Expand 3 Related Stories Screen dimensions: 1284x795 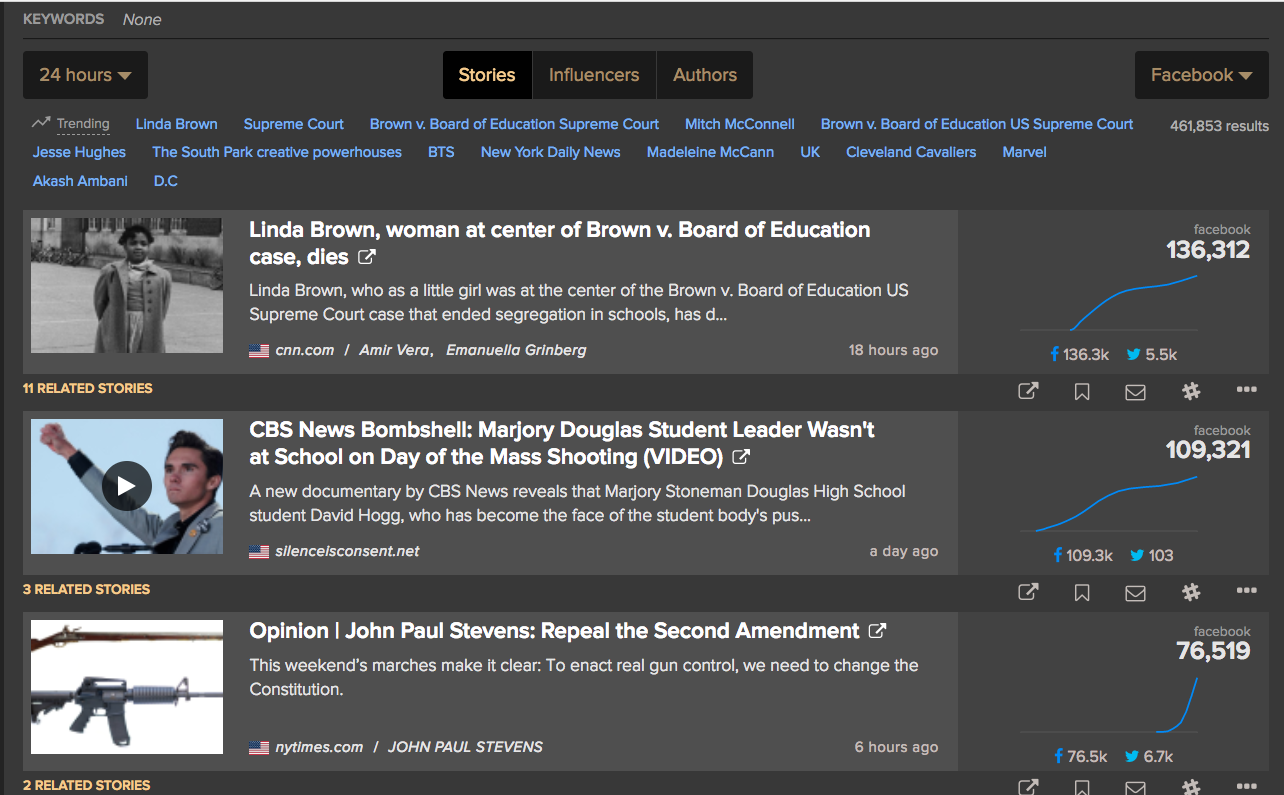86,589
